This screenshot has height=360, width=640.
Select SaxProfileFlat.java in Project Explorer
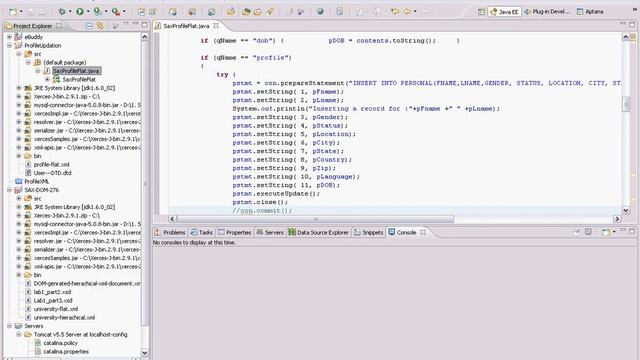click(x=76, y=71)
